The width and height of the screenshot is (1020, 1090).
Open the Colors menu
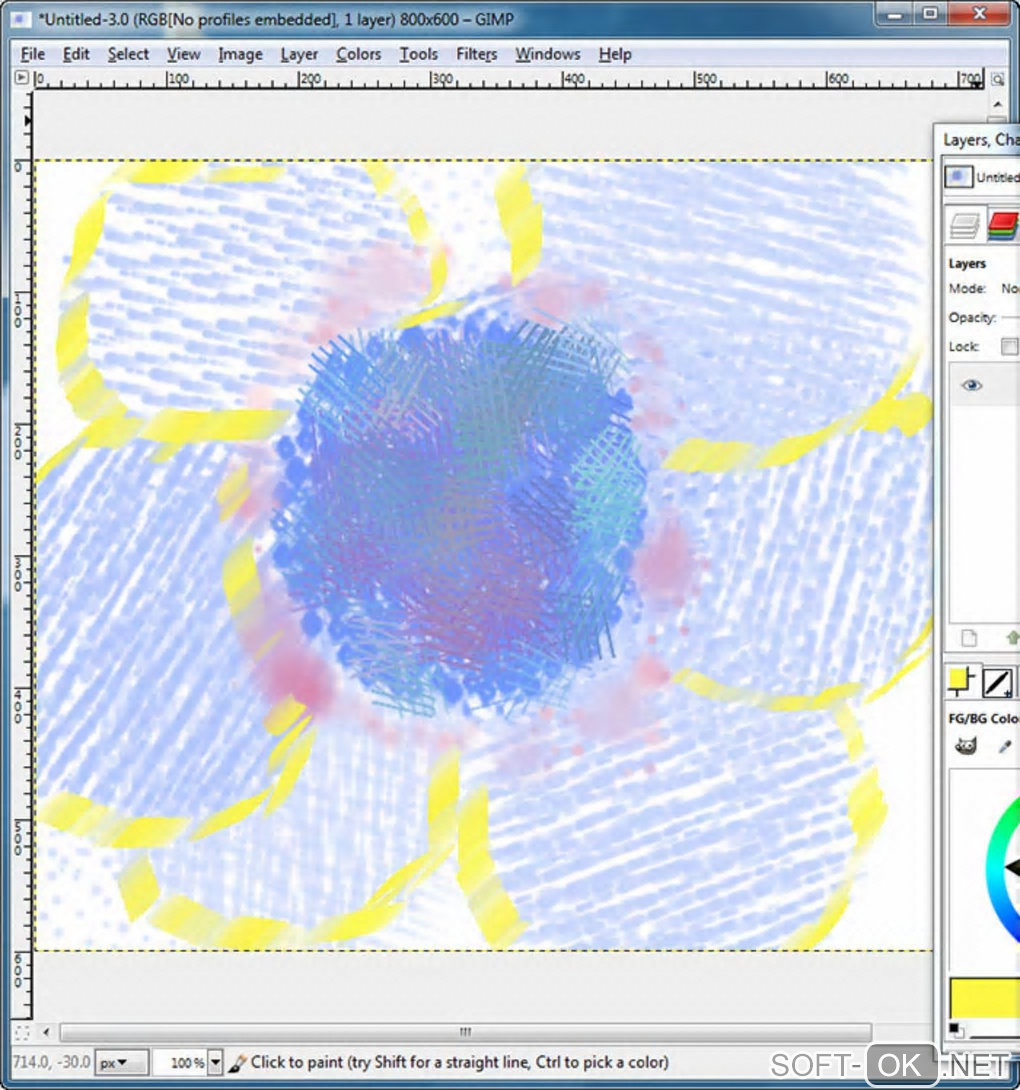[358, 54]
